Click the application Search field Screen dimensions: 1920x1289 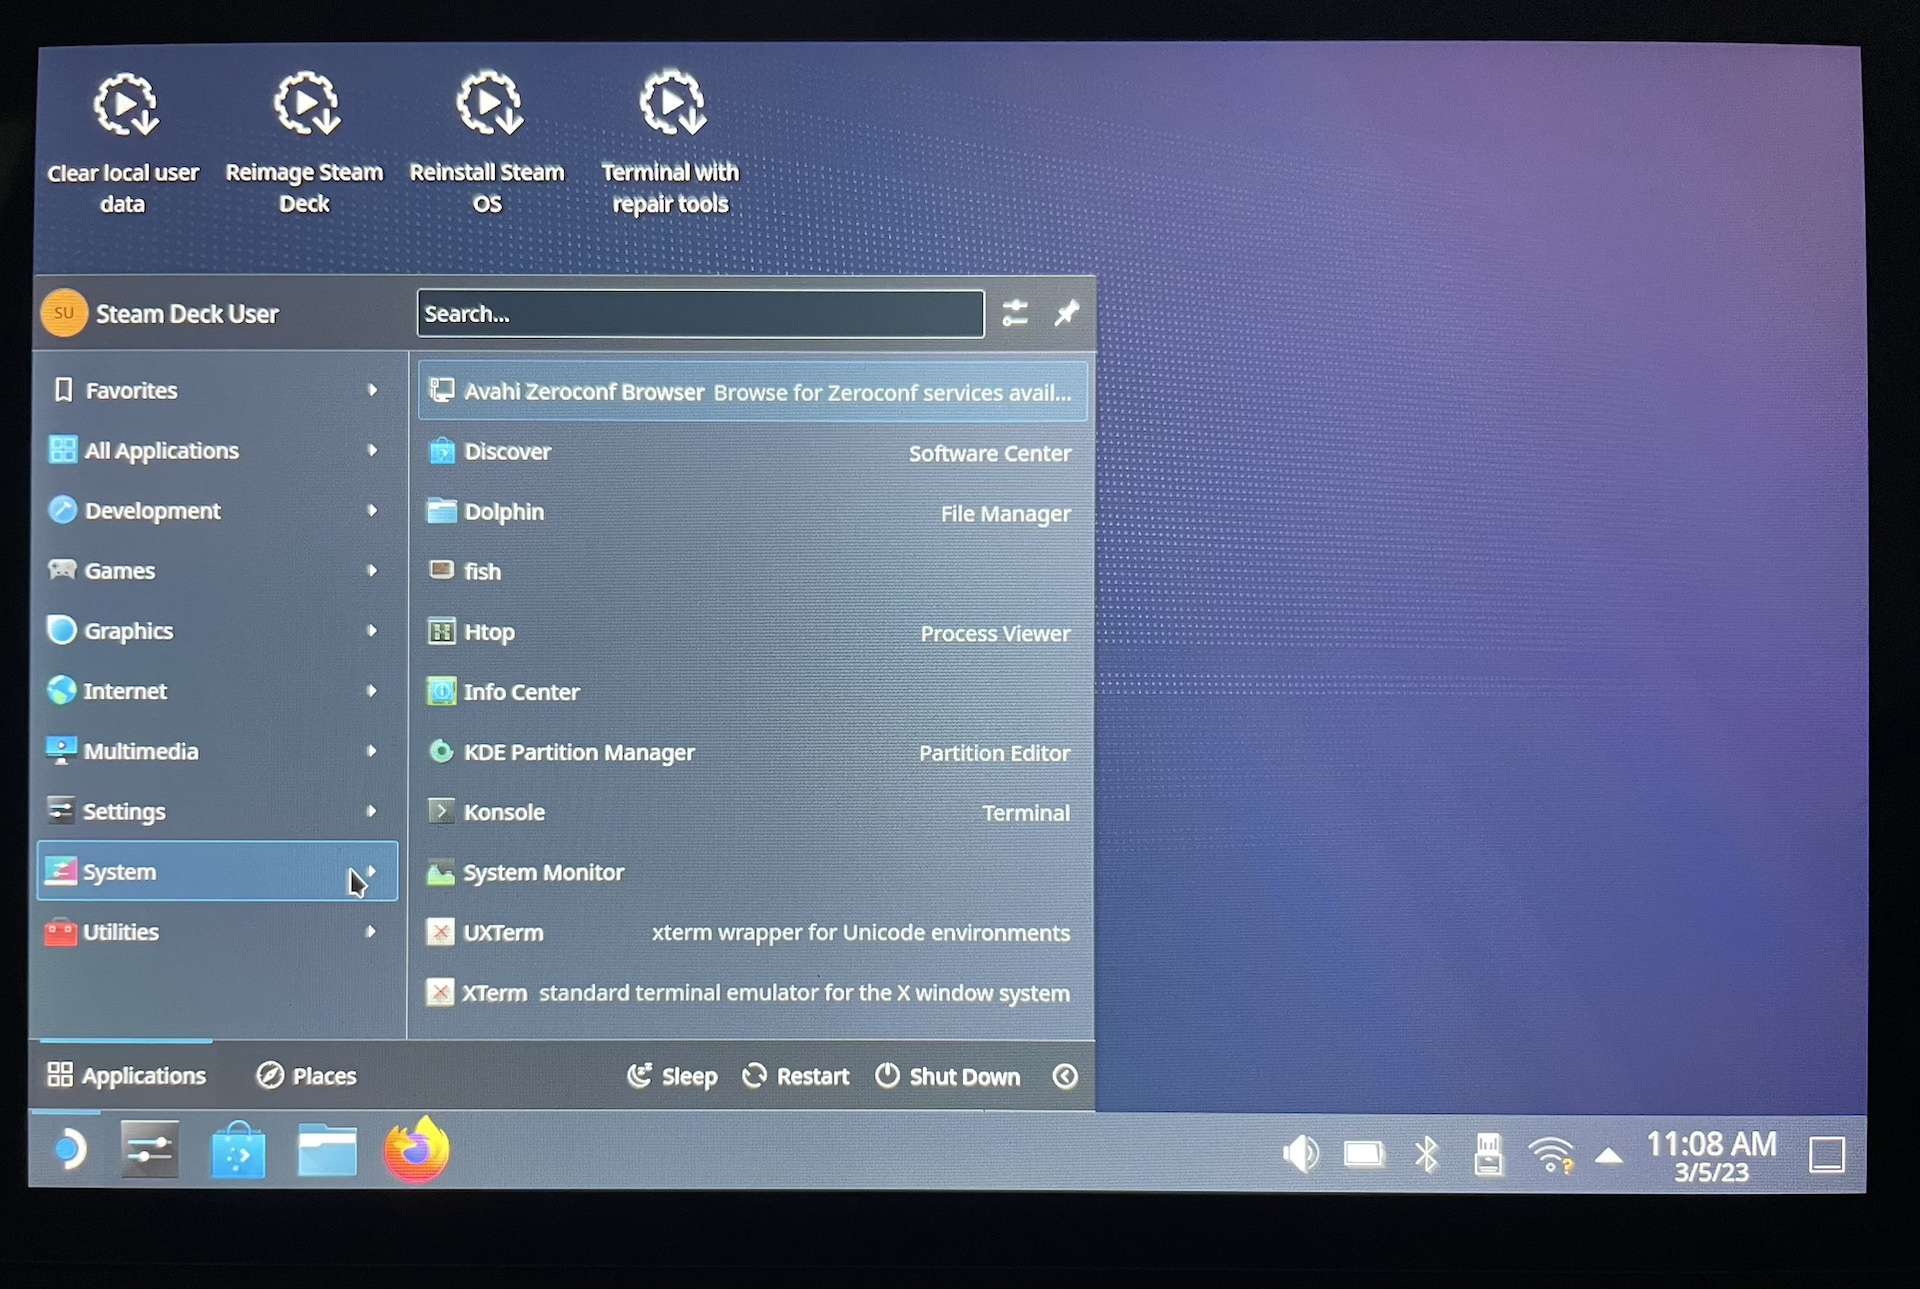(700, 314)
